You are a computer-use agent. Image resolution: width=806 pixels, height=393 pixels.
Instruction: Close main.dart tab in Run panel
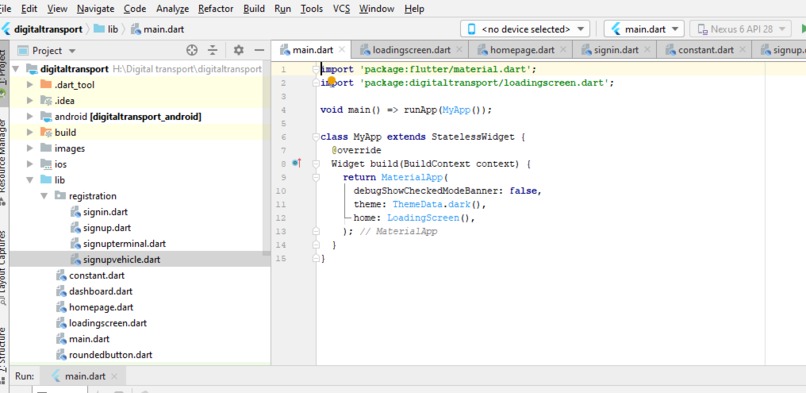point(114,376)
